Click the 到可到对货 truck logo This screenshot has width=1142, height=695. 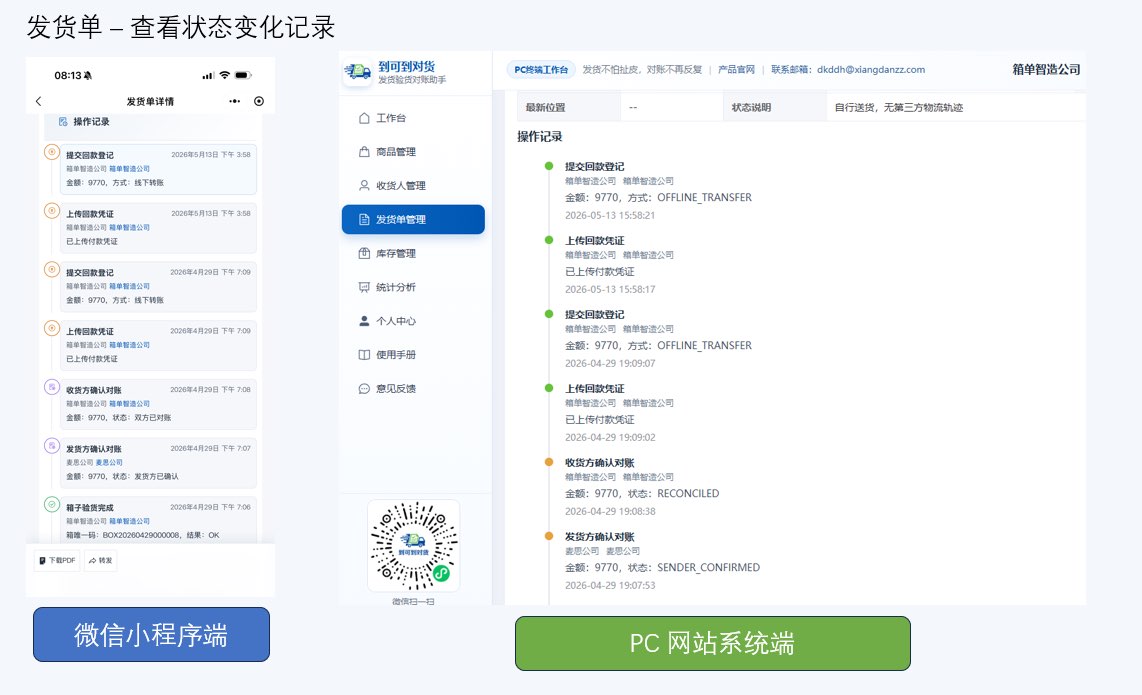point(358,72)
